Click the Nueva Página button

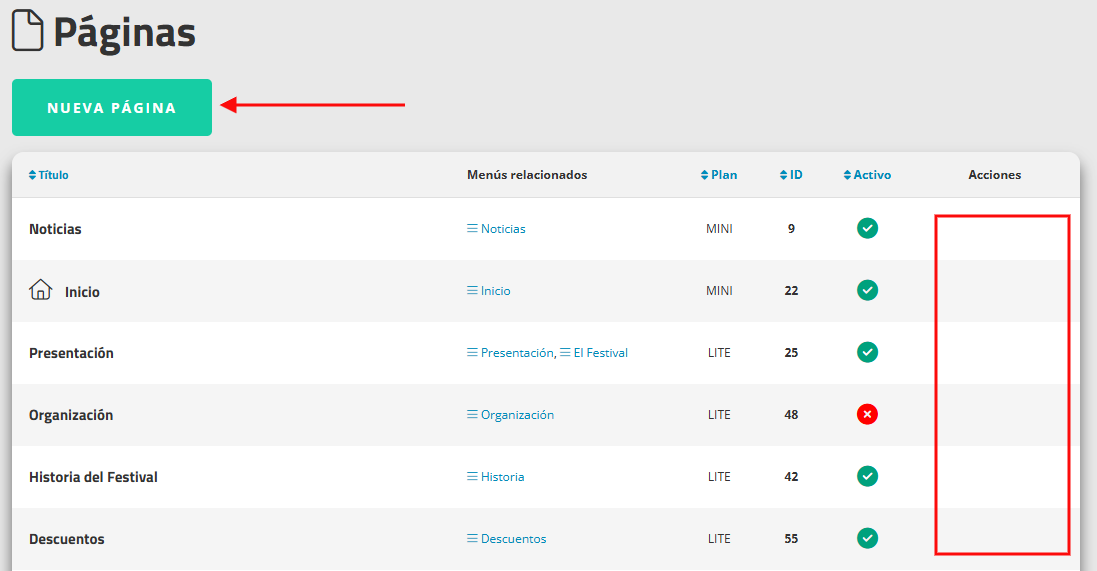tap(112, 107)
